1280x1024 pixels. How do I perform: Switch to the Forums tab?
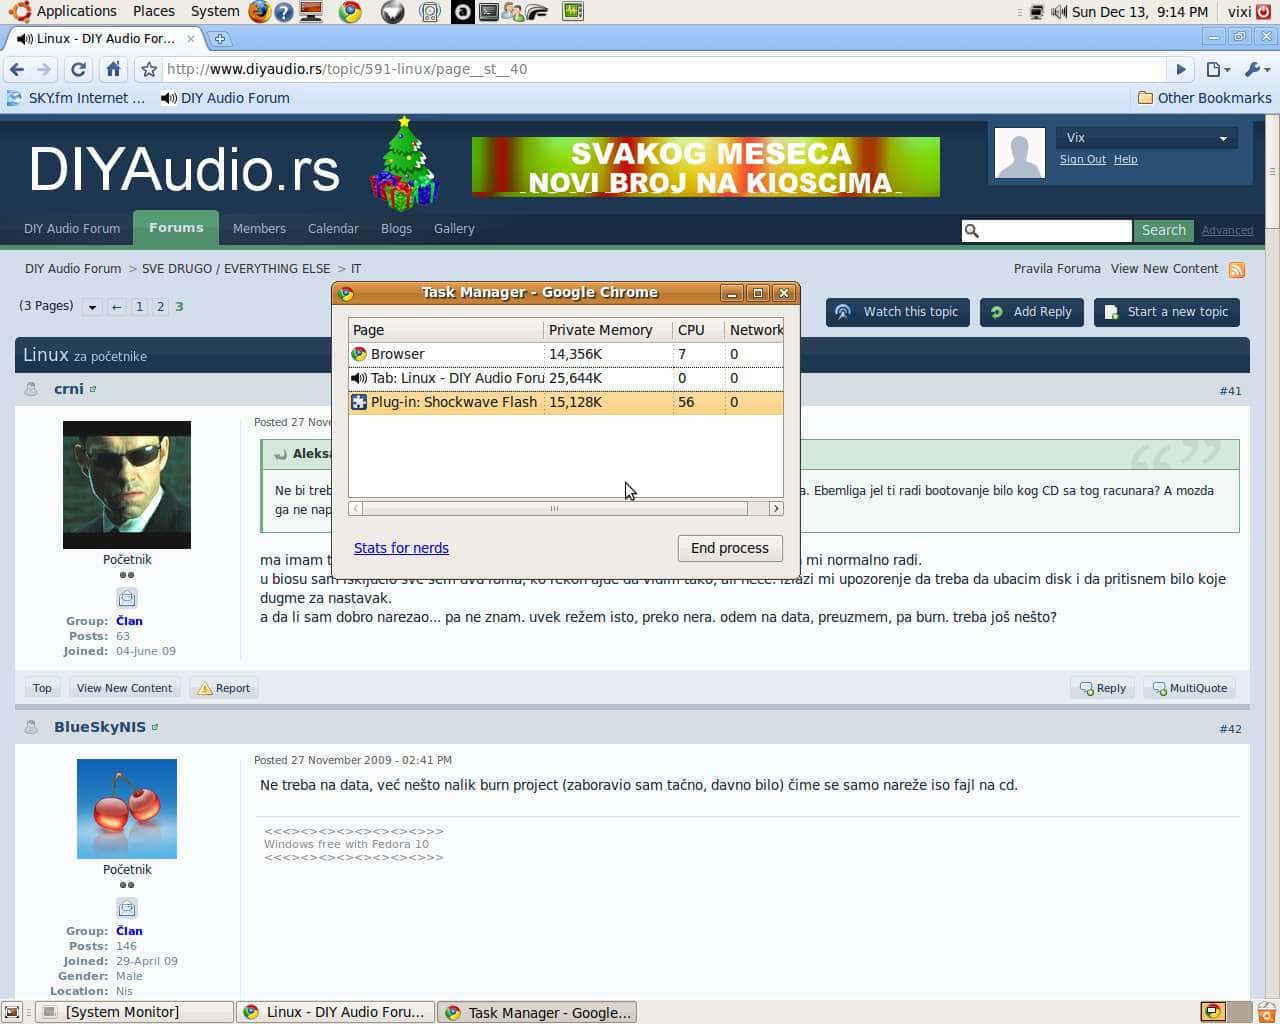pos(176,228)
